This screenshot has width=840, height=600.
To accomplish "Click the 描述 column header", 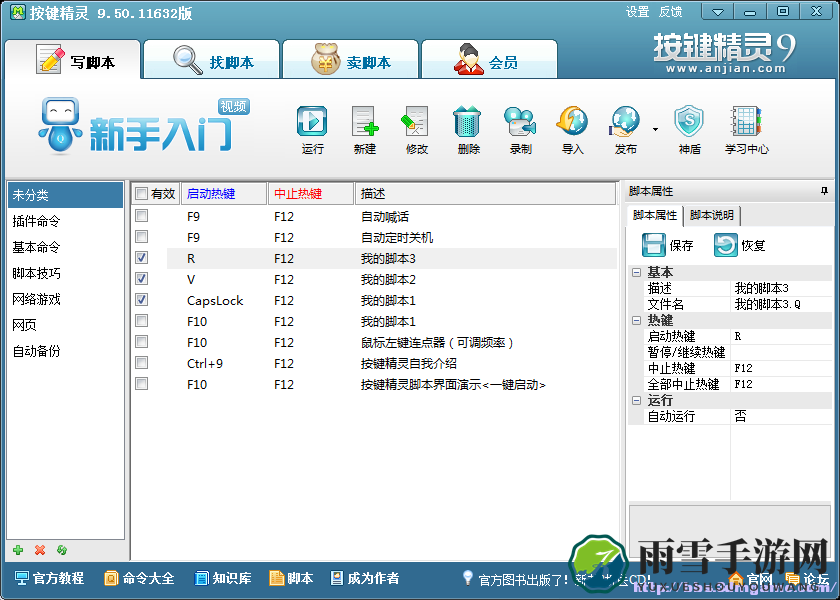I will 485,193.
